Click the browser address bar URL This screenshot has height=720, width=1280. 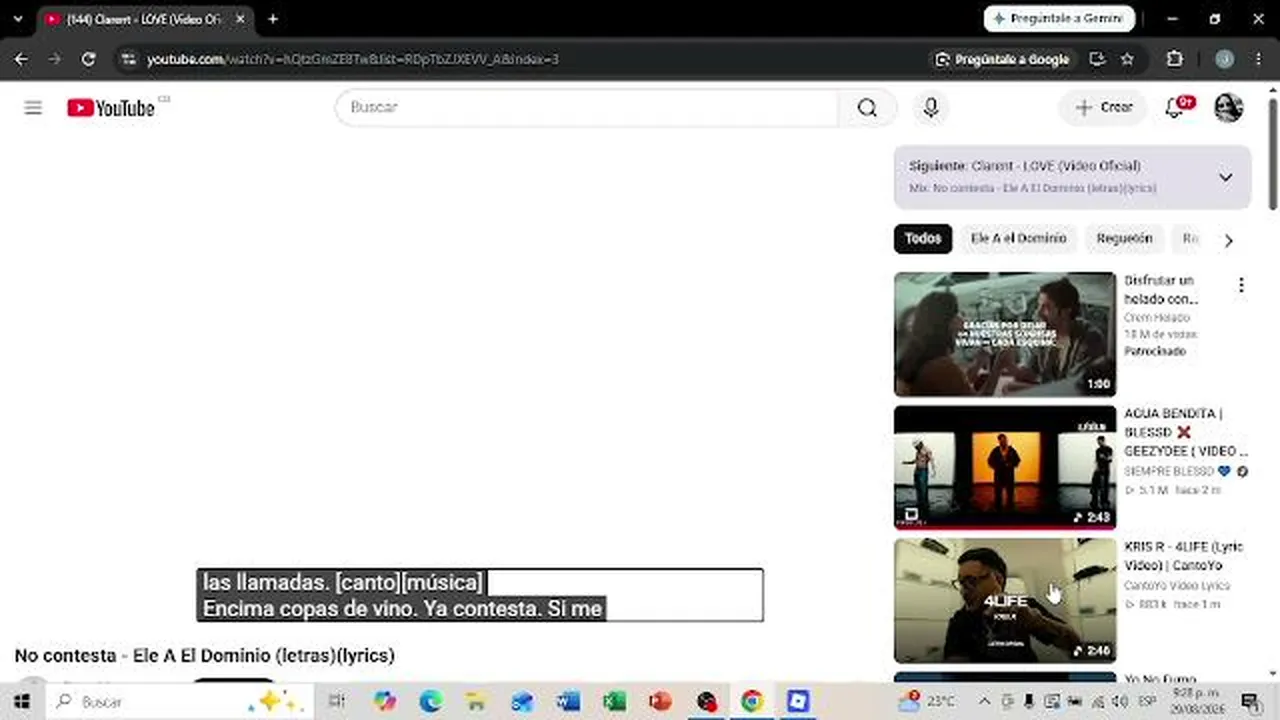[x=353, y=60]
